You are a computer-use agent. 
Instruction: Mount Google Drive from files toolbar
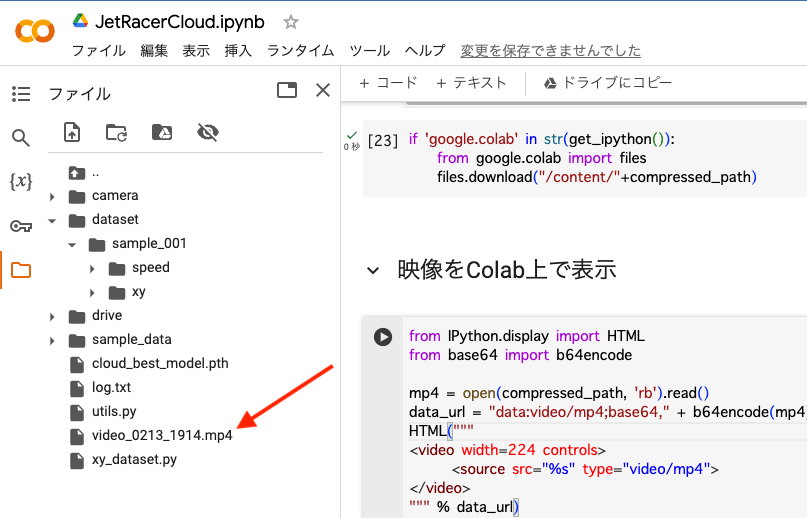(x=162, y=132)
